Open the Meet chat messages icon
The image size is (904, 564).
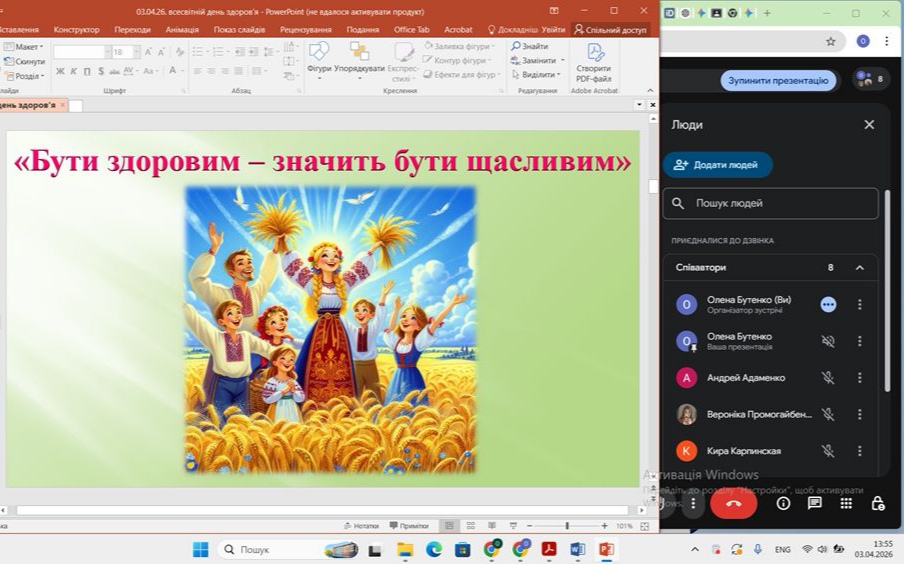(x=815, y=503)
